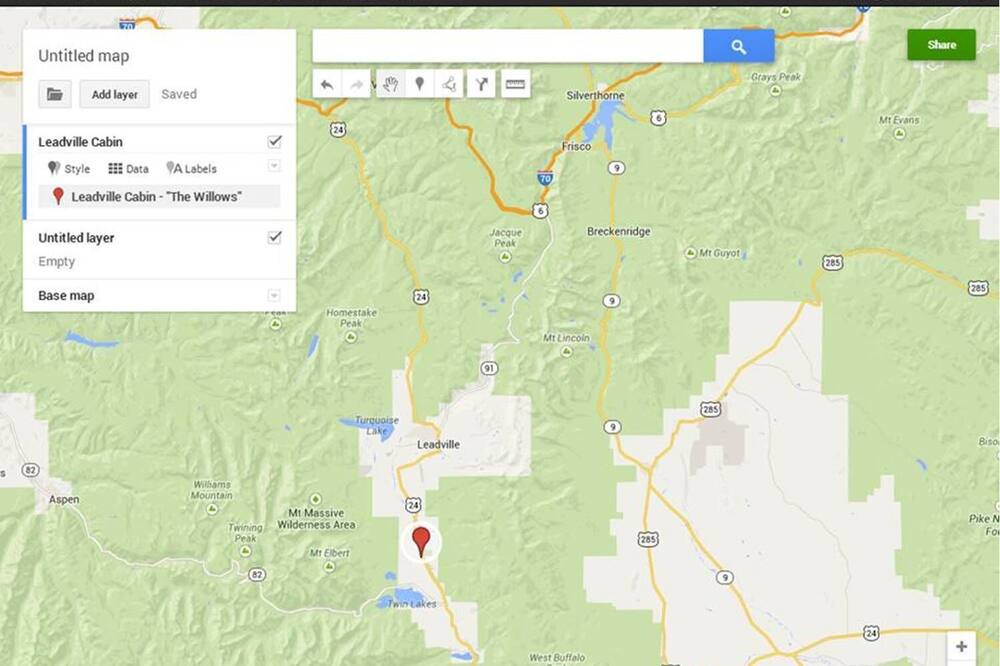This screenshot has height=666, width=1000.
Task: Select the hand pan tool
Action: [x=390, y=84]
